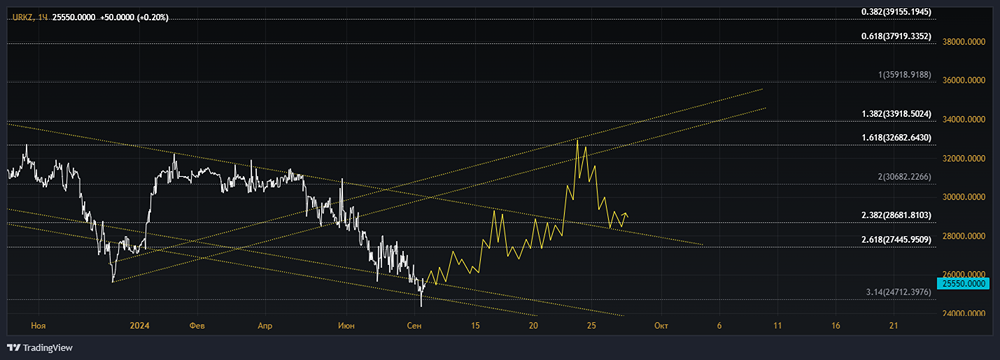Click the +50.0000 (+0.20%) change value
1000x360 pixels.
pos(135,17)
